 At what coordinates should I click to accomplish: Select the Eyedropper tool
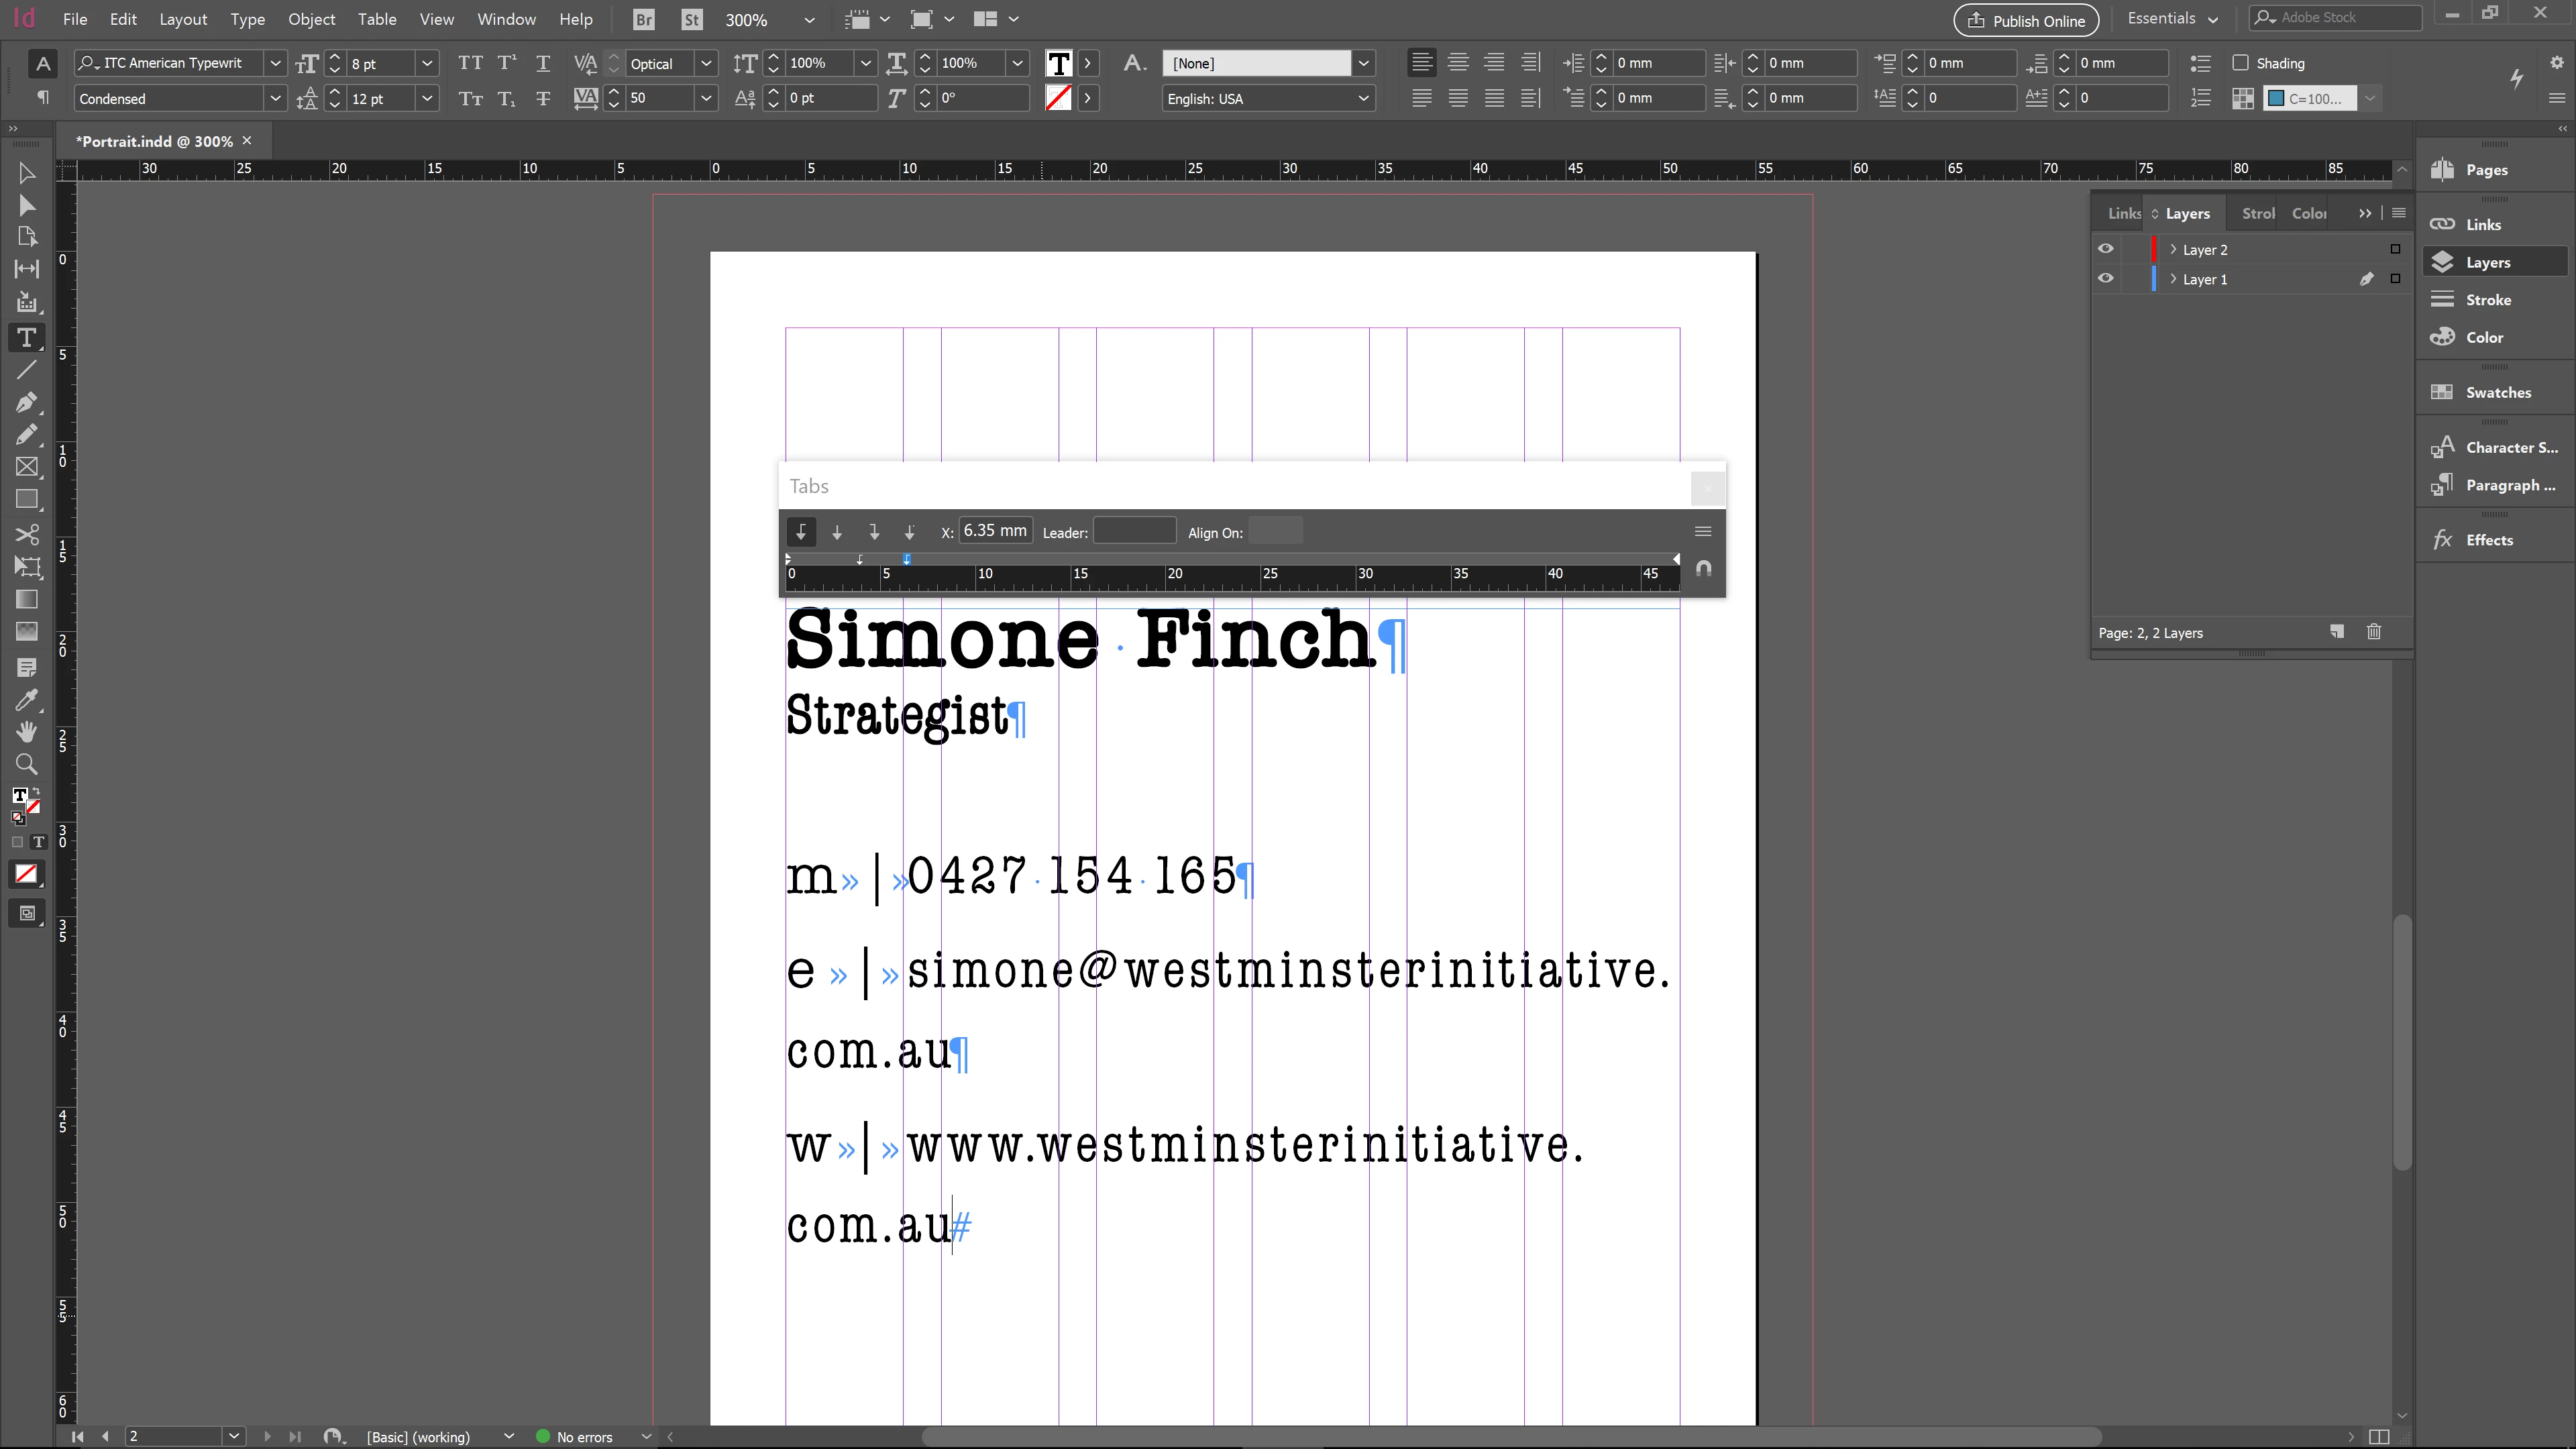27,699
